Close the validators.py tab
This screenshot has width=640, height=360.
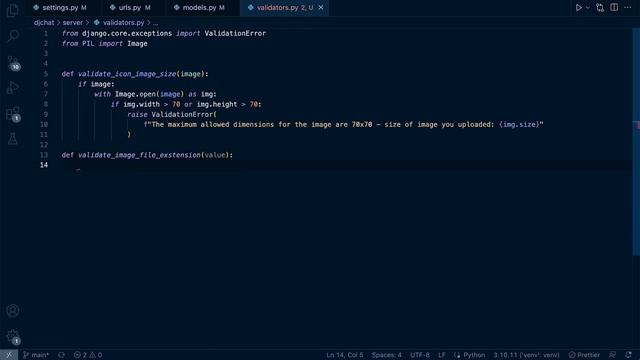coord(321,7)
